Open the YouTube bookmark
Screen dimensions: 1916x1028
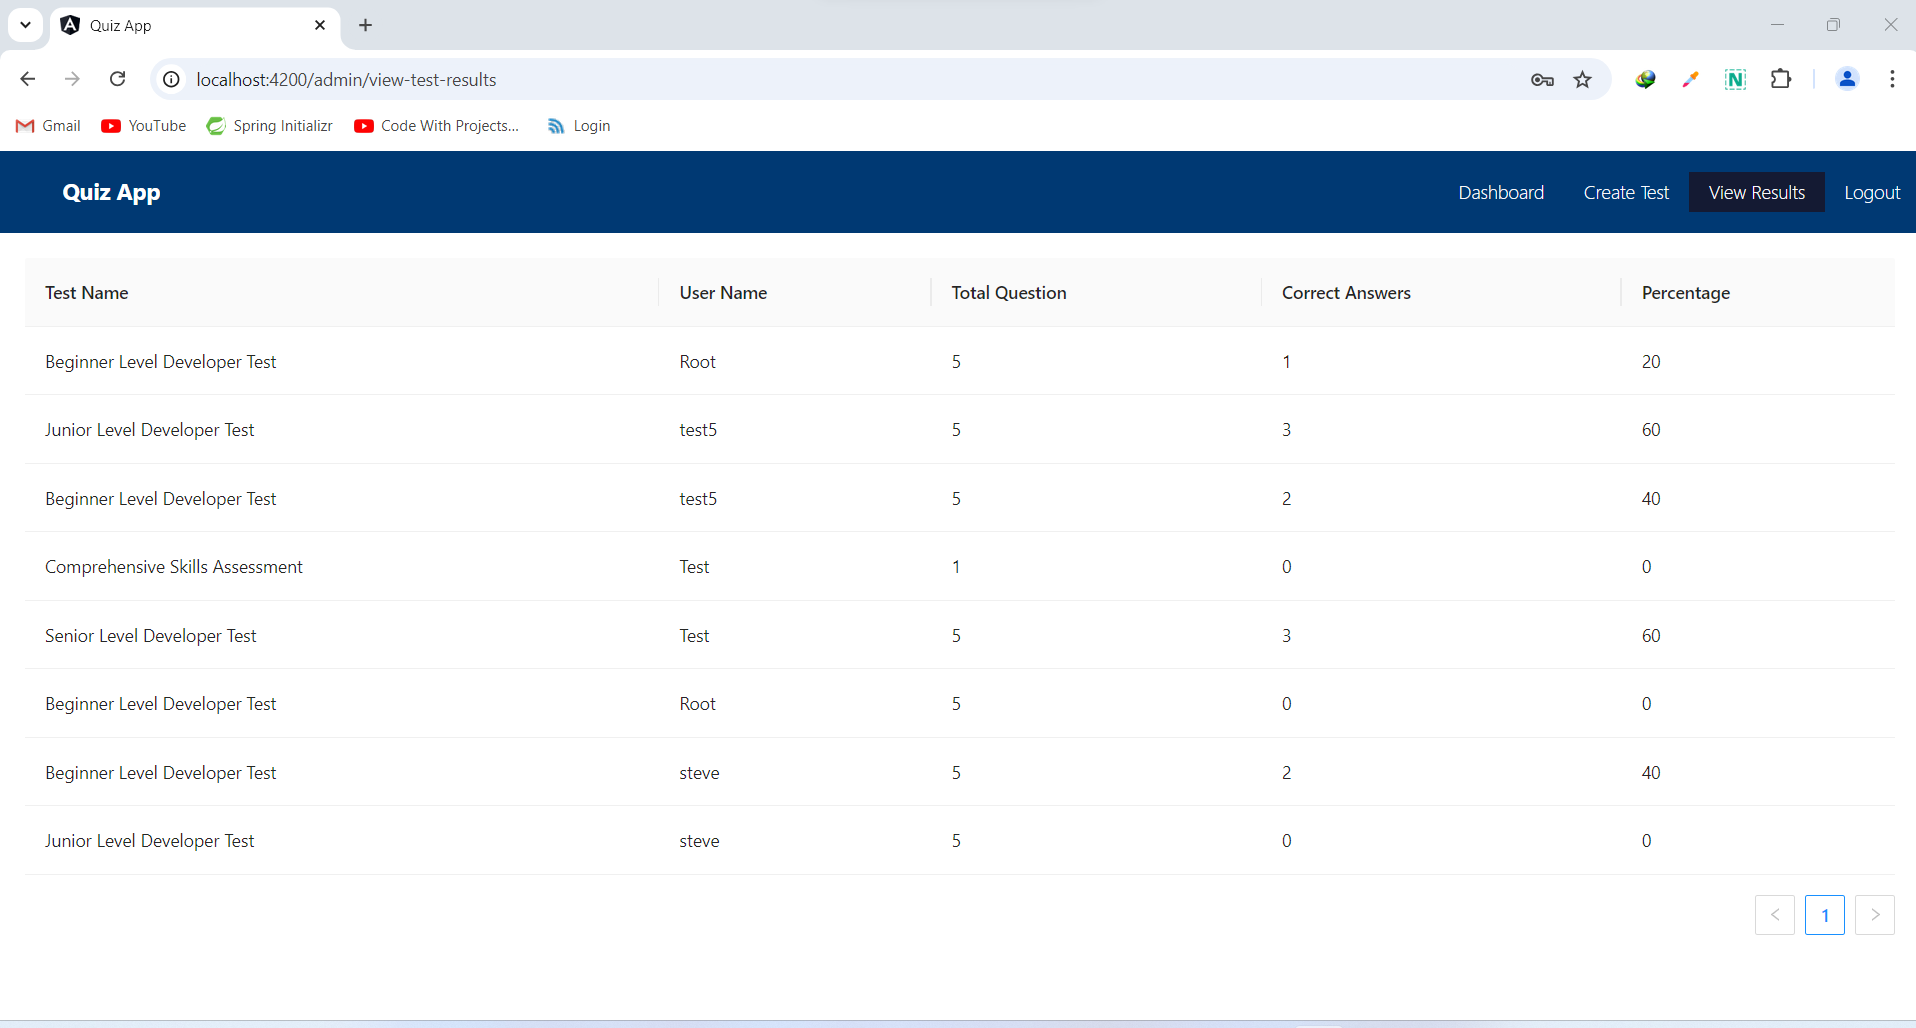point(144,126)
